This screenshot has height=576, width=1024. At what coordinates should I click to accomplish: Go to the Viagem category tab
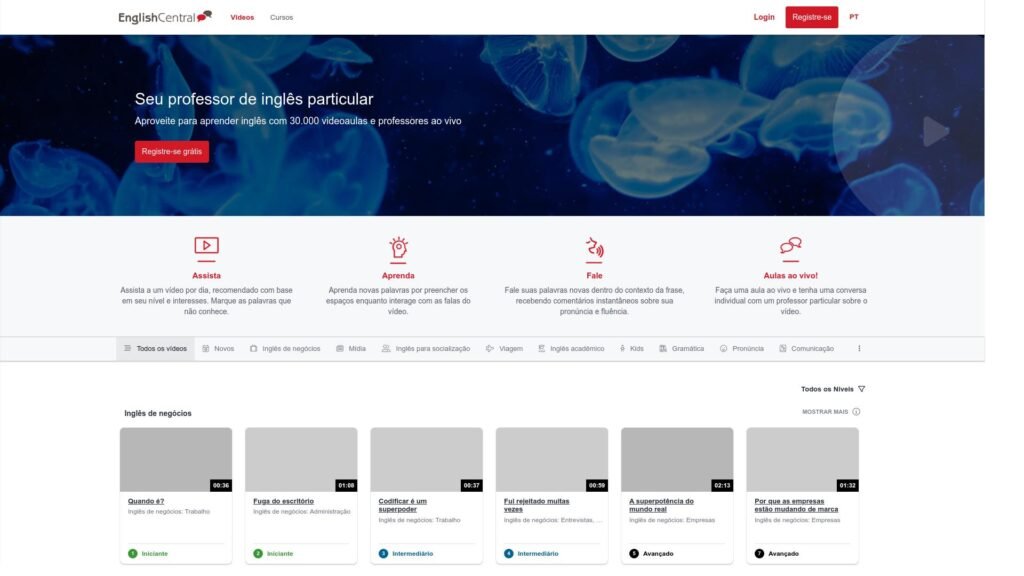pos(504,349)
